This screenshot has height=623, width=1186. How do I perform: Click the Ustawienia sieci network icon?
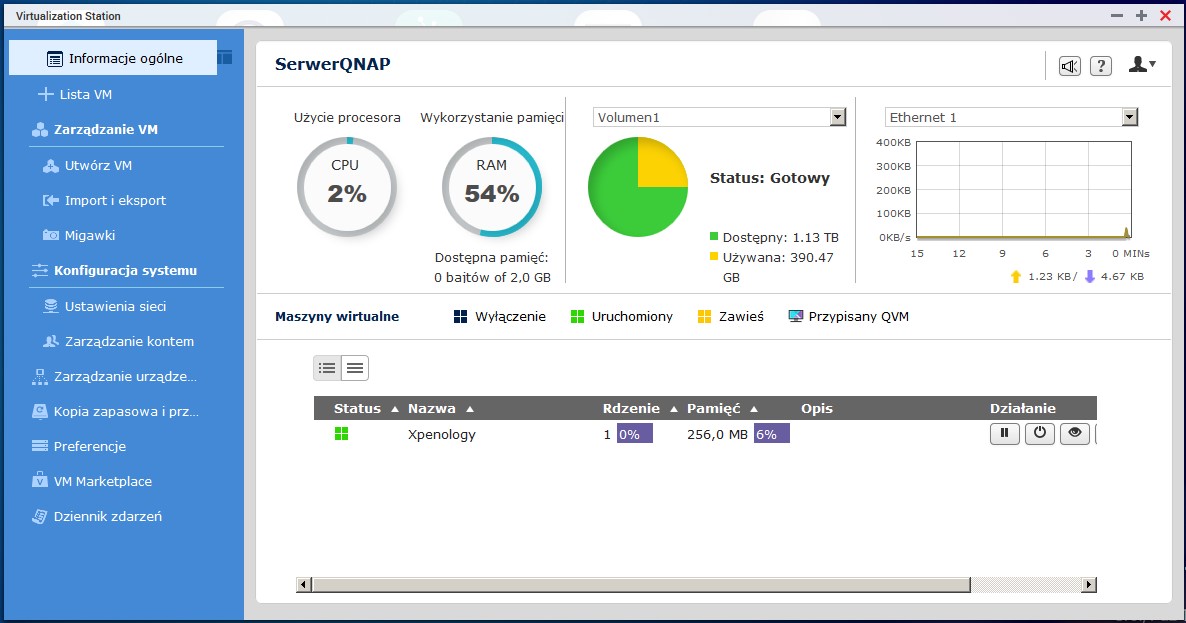[51, 306]
